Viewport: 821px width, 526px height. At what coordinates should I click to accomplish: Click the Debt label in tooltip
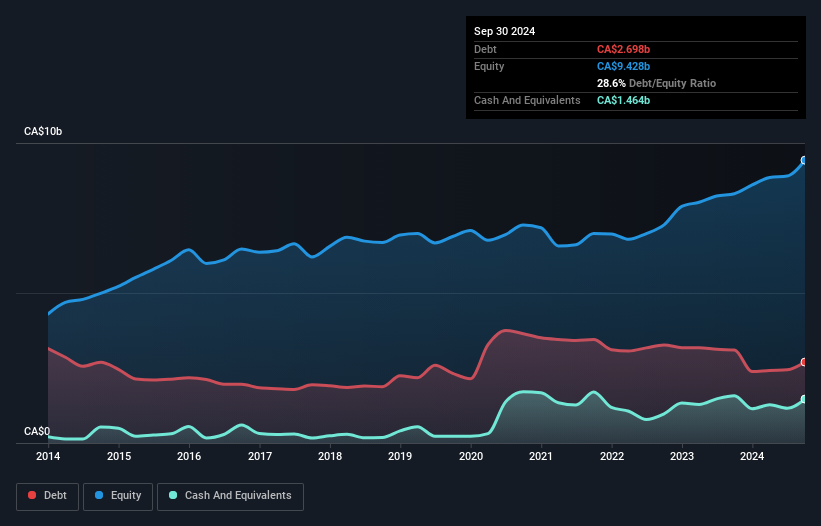tap(485, 49)
